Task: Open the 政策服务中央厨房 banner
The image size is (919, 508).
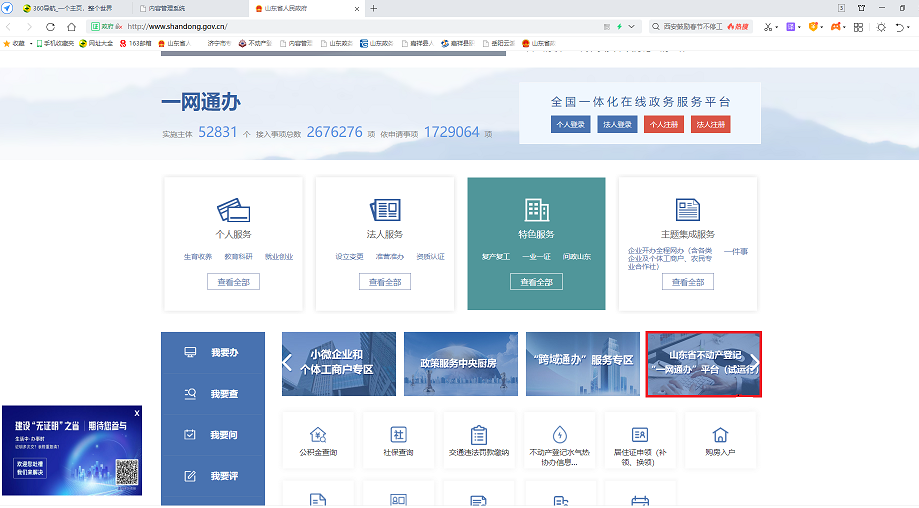Action: [x=461, y=364]
